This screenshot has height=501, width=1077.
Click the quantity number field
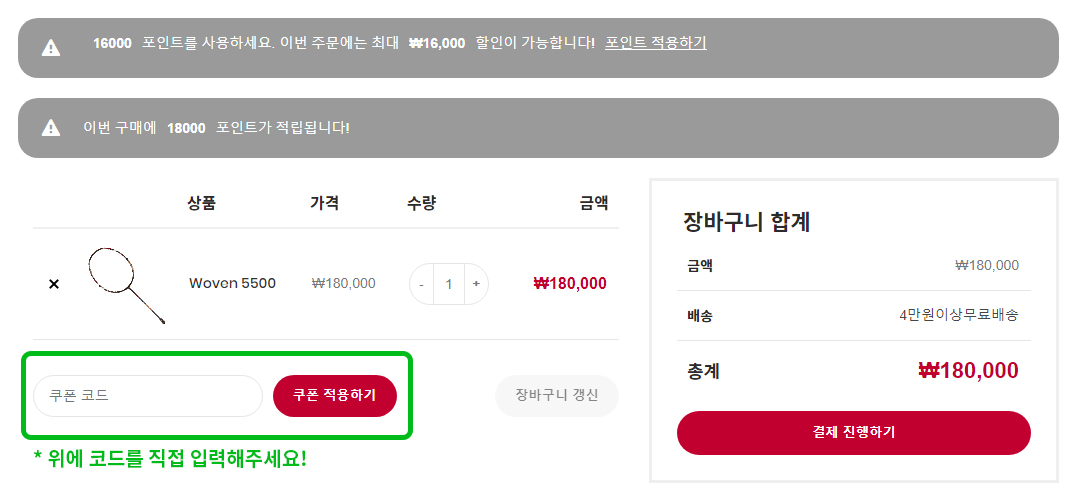[449, 284]
